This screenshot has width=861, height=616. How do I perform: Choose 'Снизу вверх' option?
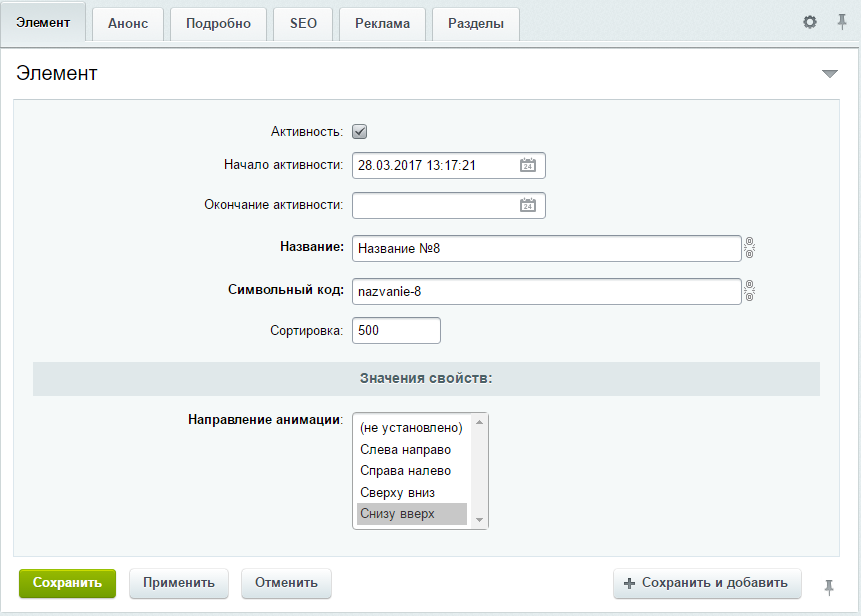pyautogui.click(x=412, y=514)
